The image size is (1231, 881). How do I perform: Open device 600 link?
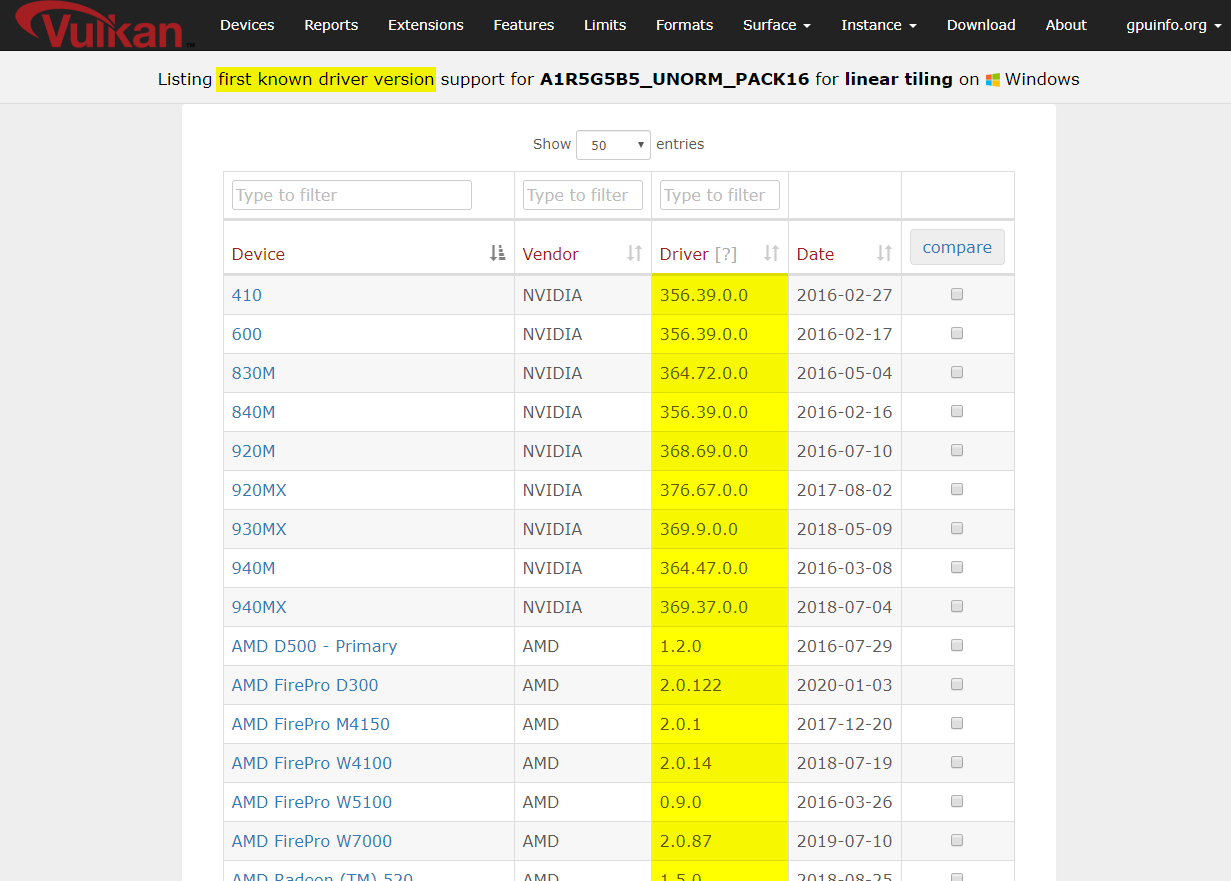click(x=247, y=334)
